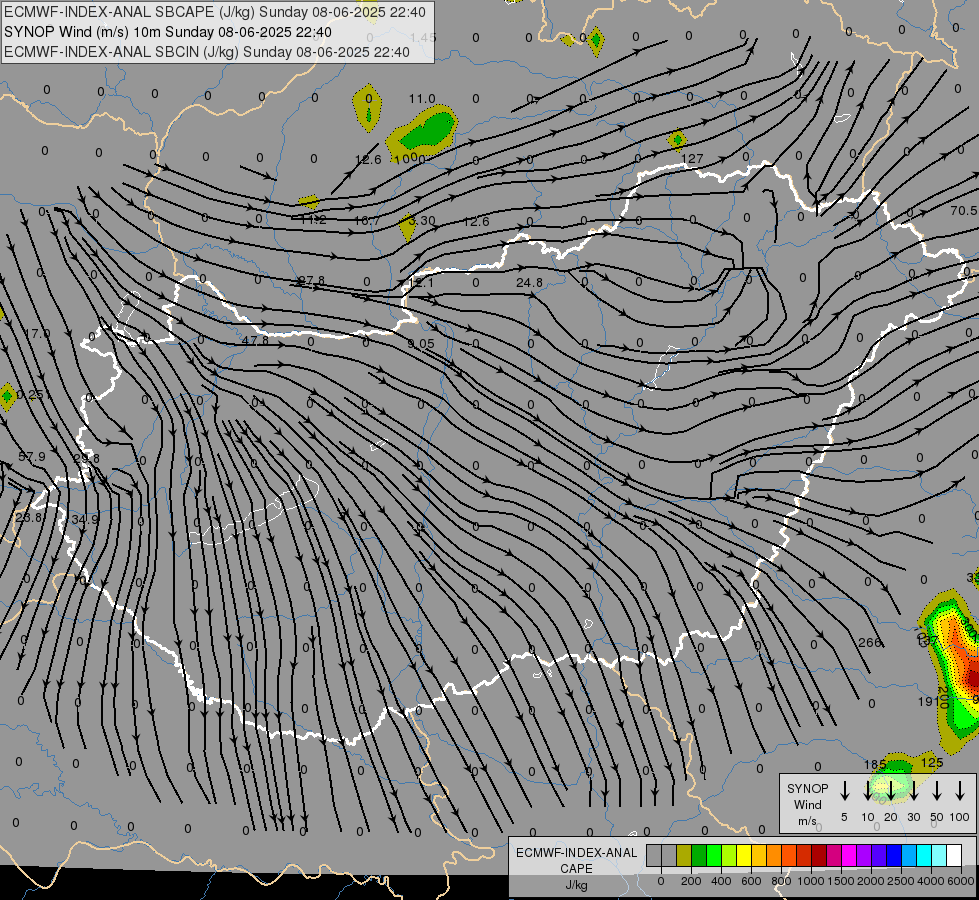Click the 1000 tick label in CAPE scale
This screenshot has height=900, width=979.
click(810, 881)
